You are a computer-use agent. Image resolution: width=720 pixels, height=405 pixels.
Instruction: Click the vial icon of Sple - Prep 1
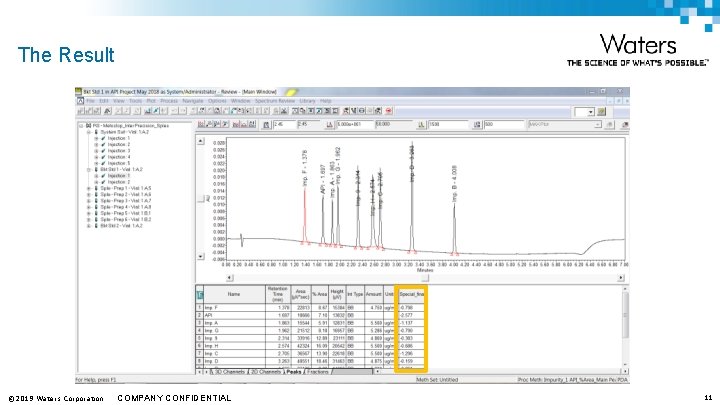tap(96, 188)
